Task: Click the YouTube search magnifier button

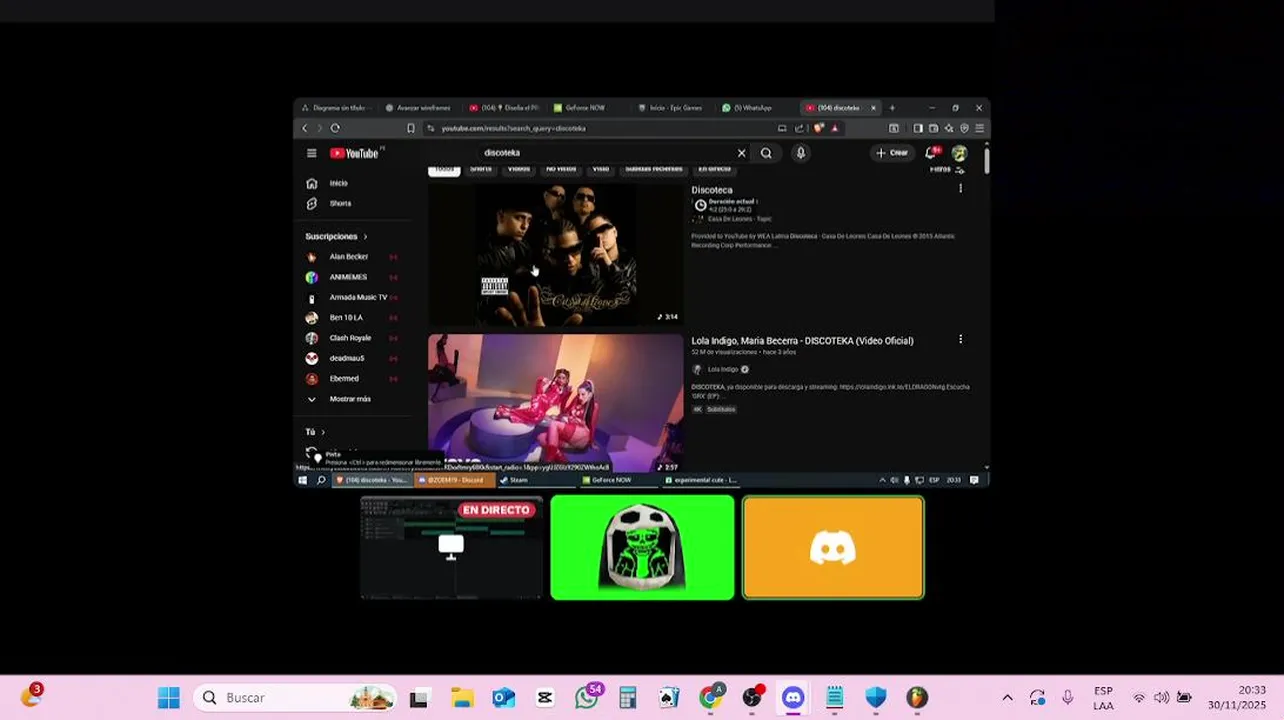Action: (x=766, y=153)
